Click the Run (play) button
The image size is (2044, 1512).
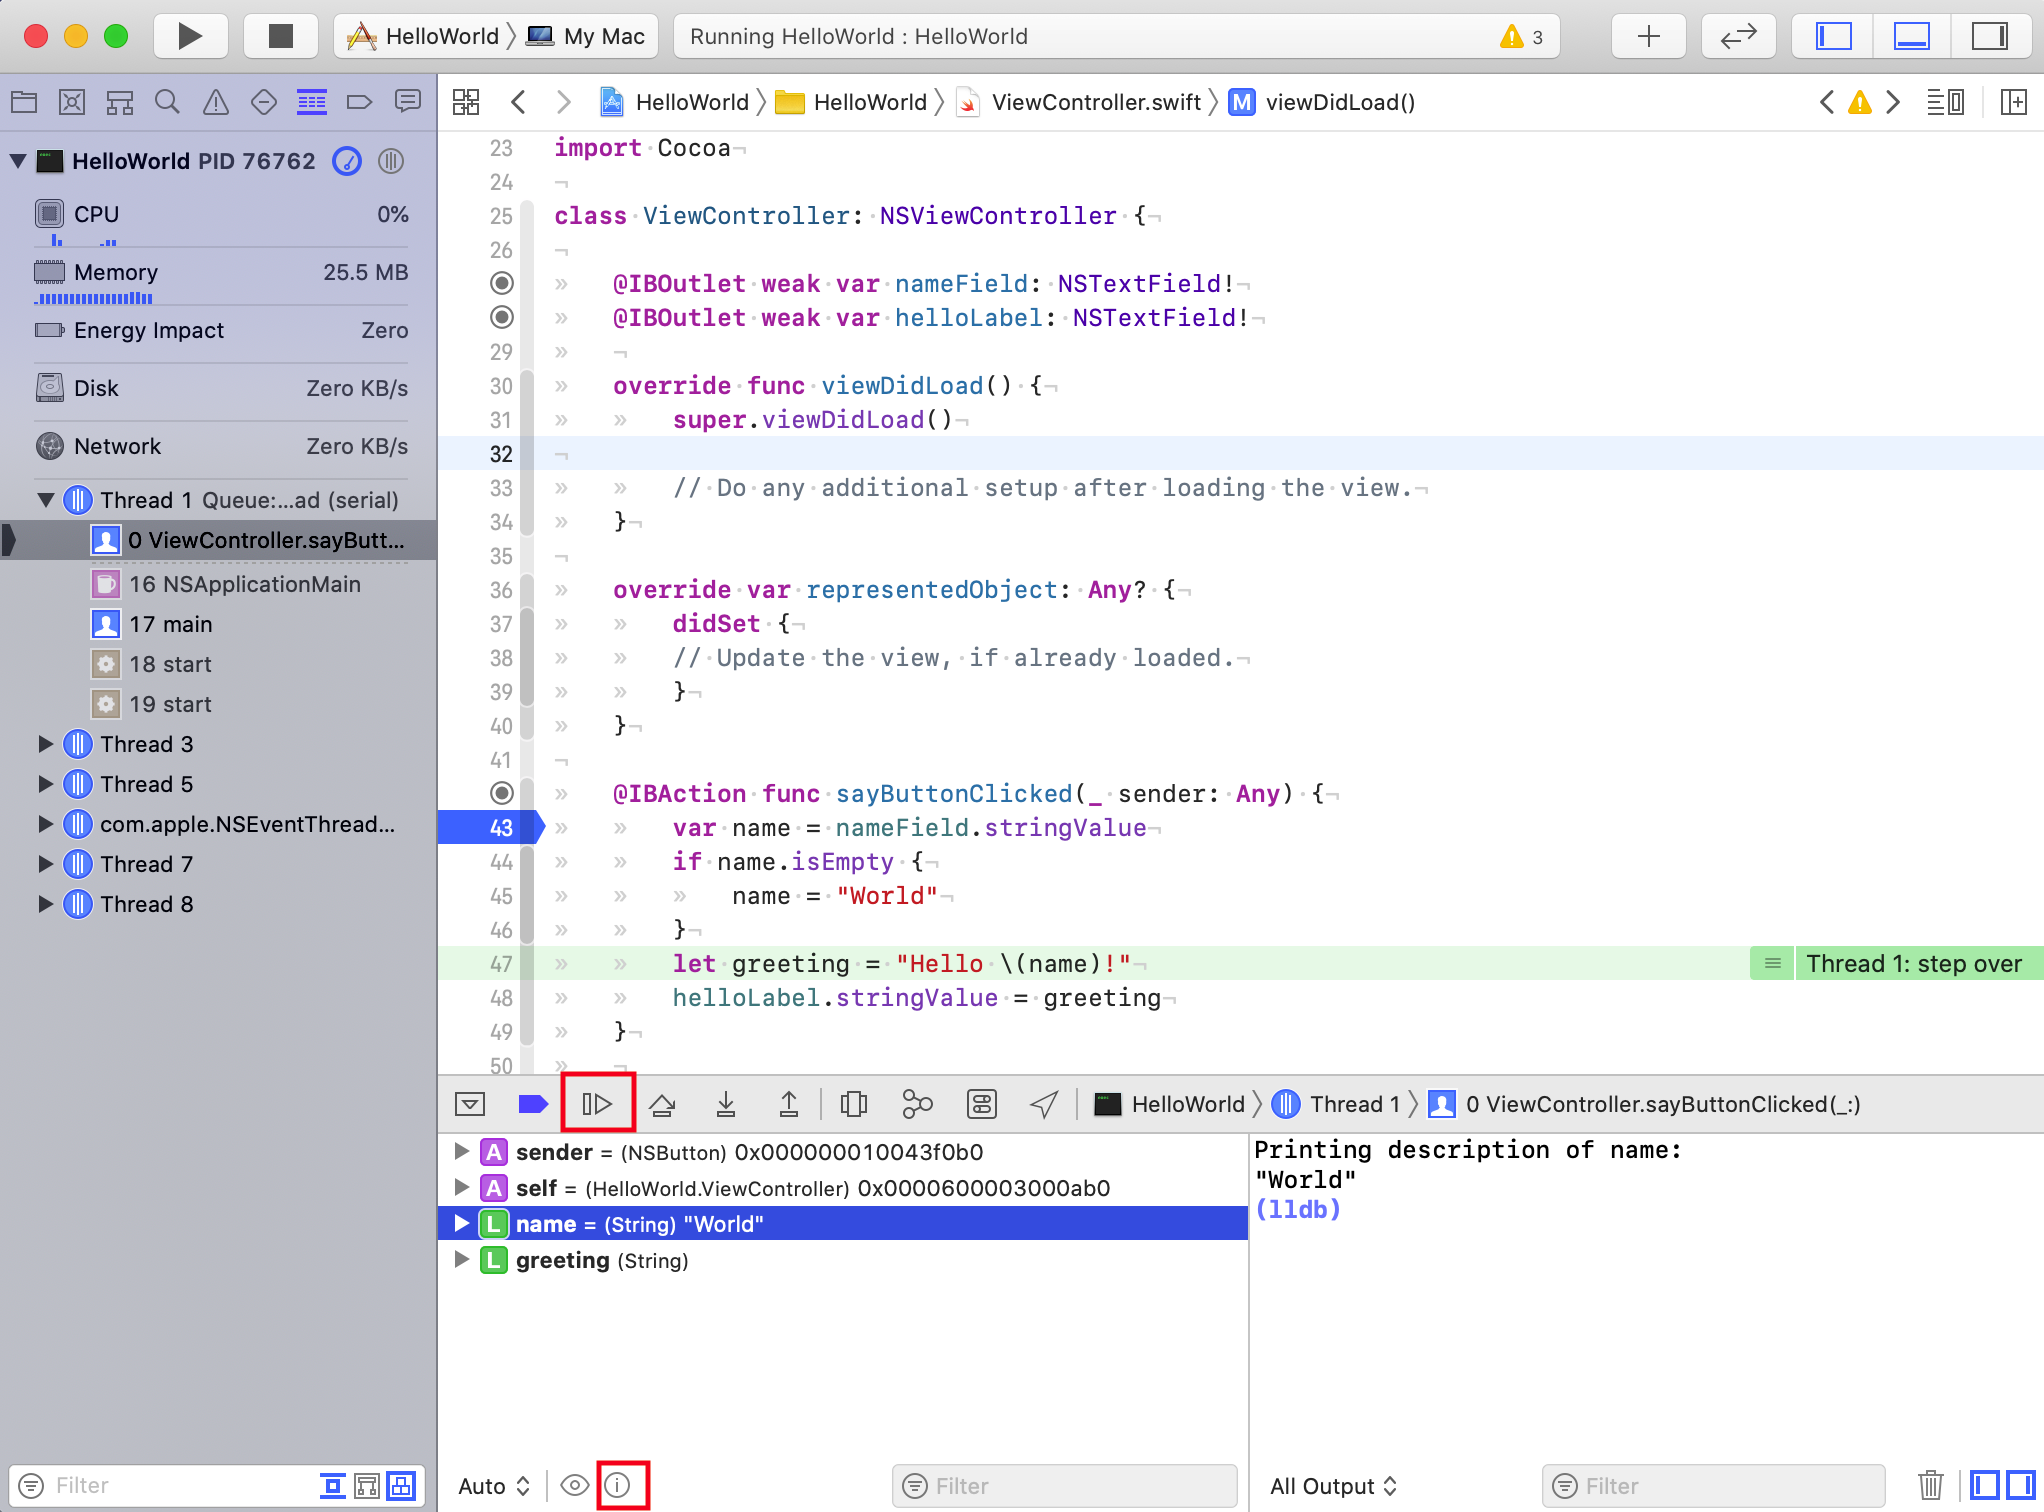point(190,37)
